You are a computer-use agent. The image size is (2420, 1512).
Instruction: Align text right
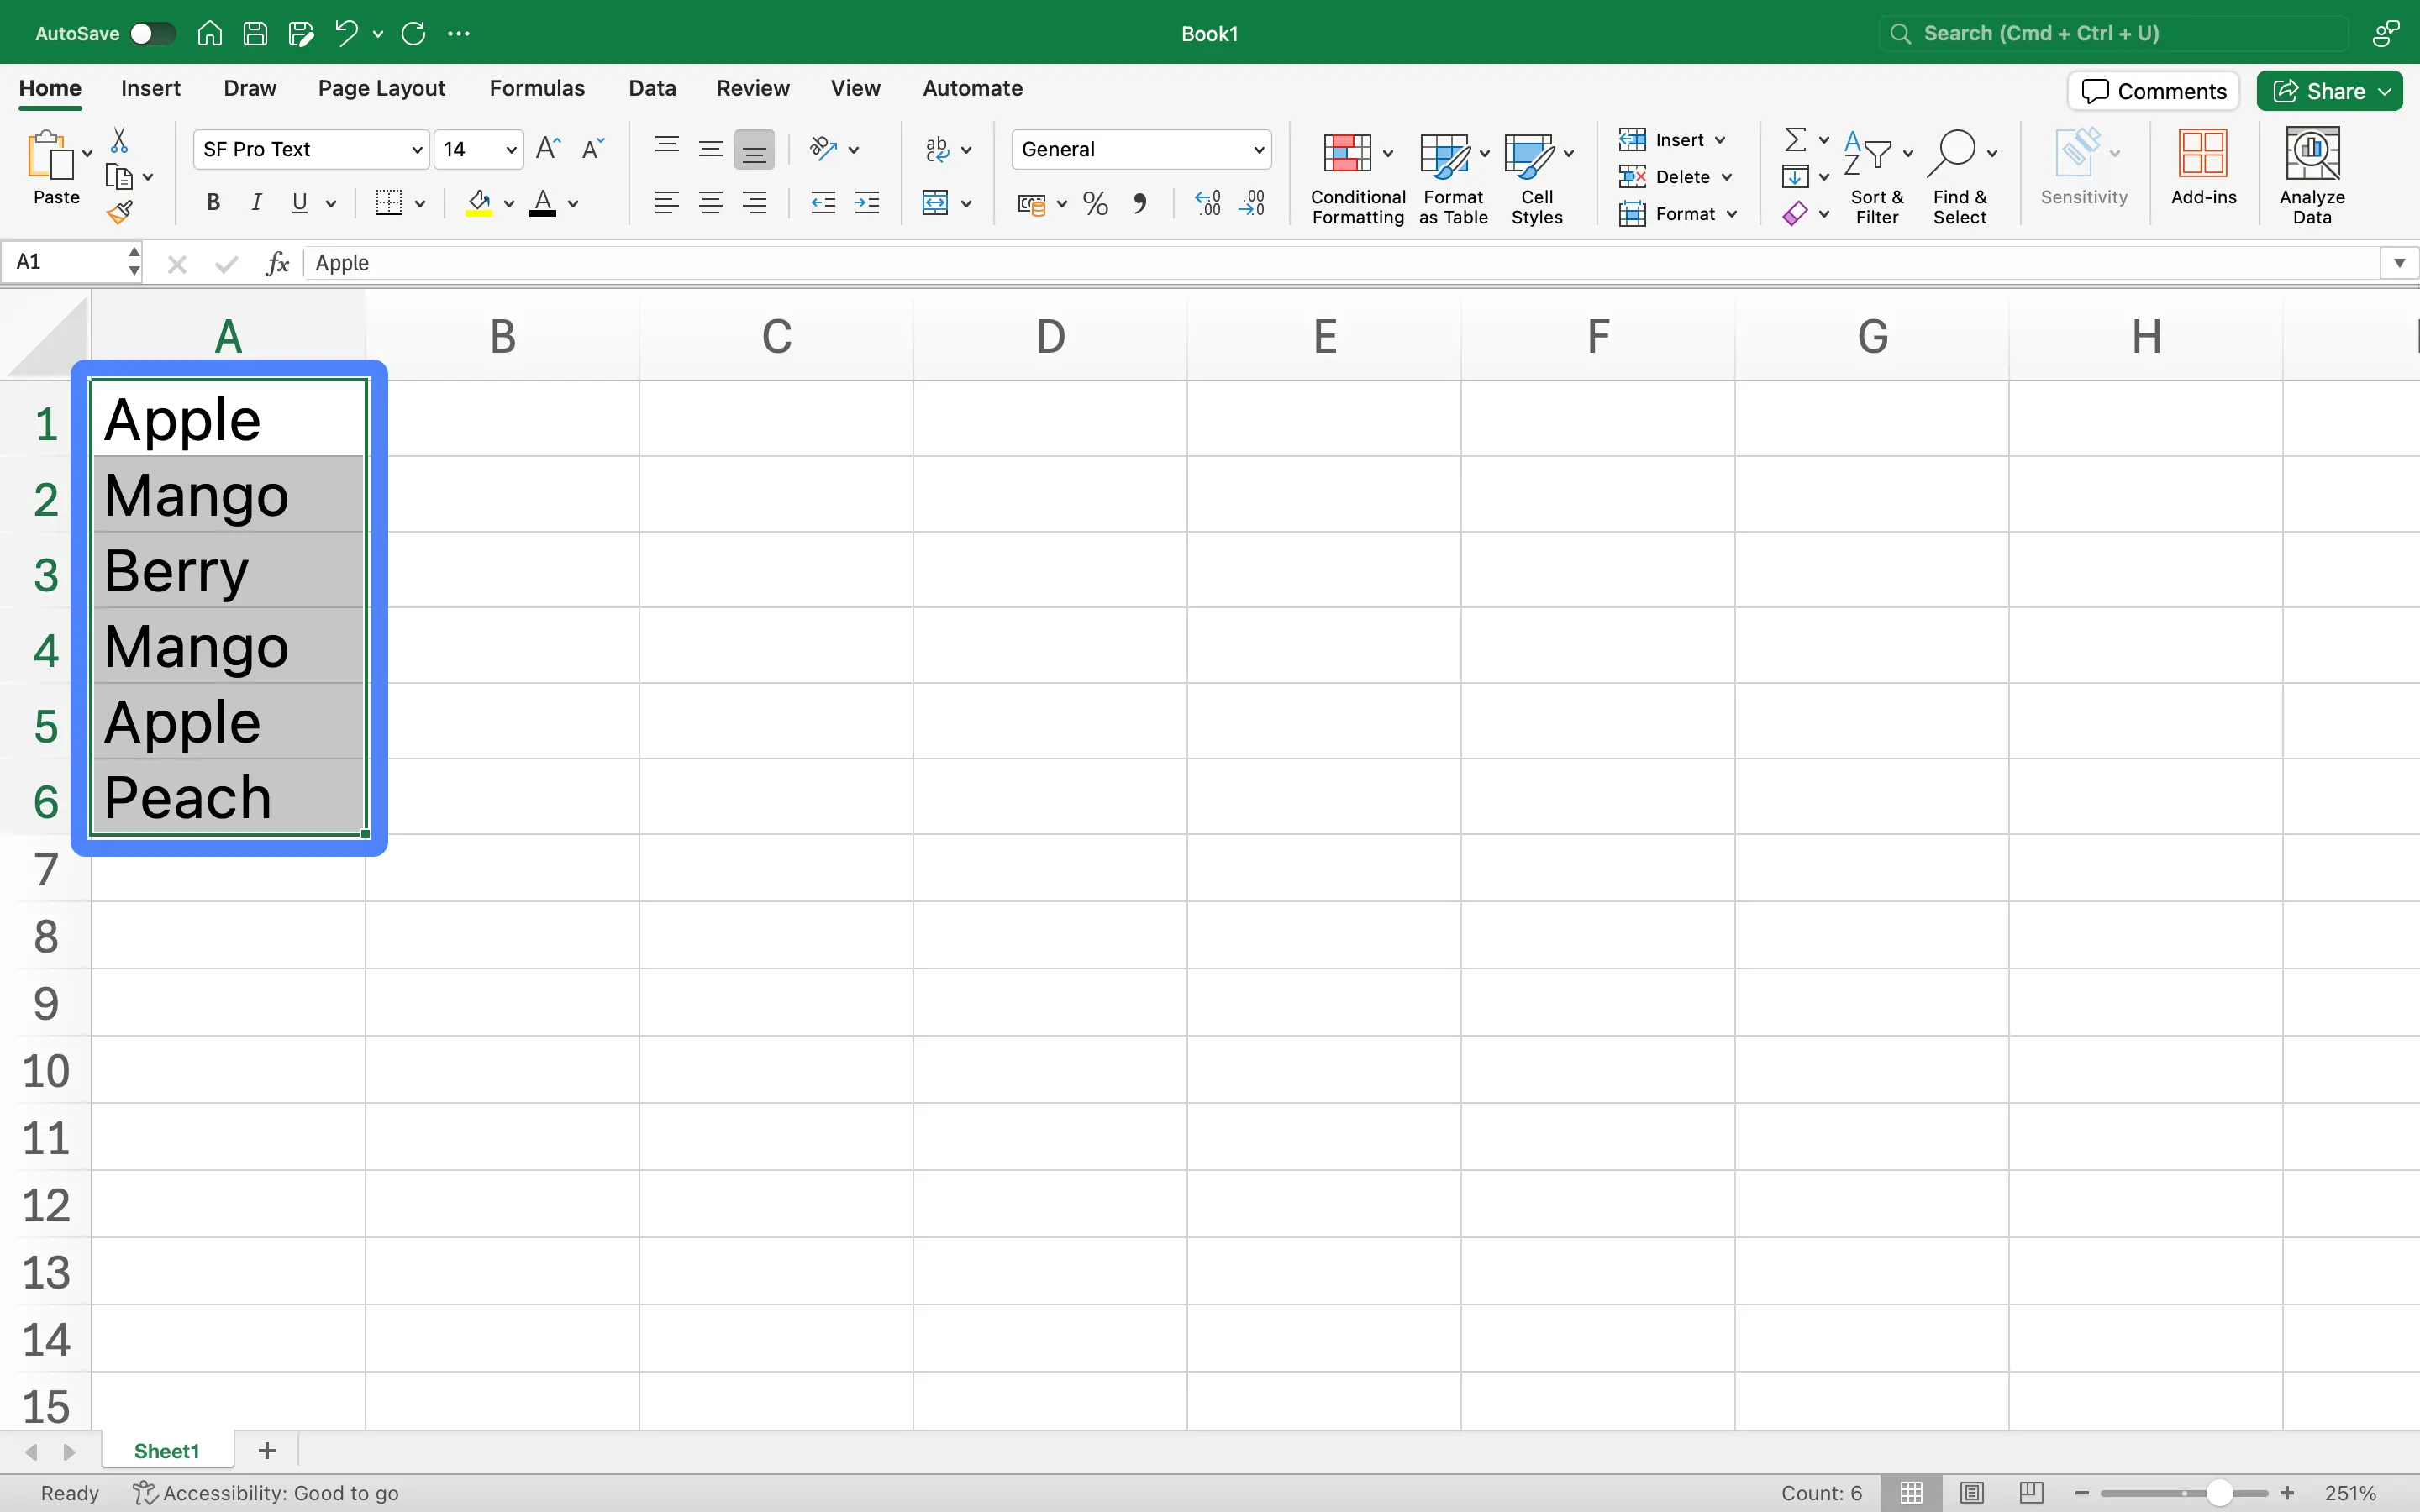[755, 203]
